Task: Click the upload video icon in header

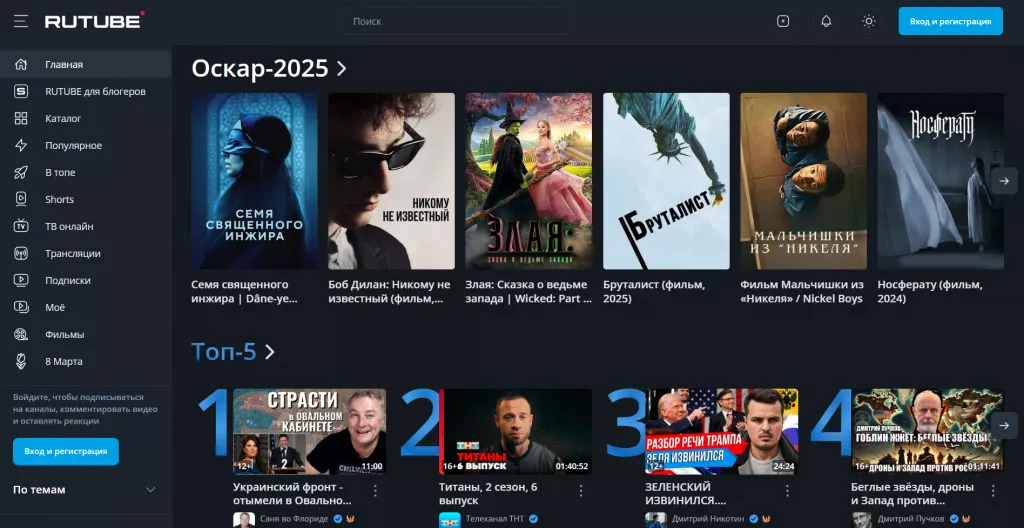Action: pyautogui.click(x=783, y=22)
